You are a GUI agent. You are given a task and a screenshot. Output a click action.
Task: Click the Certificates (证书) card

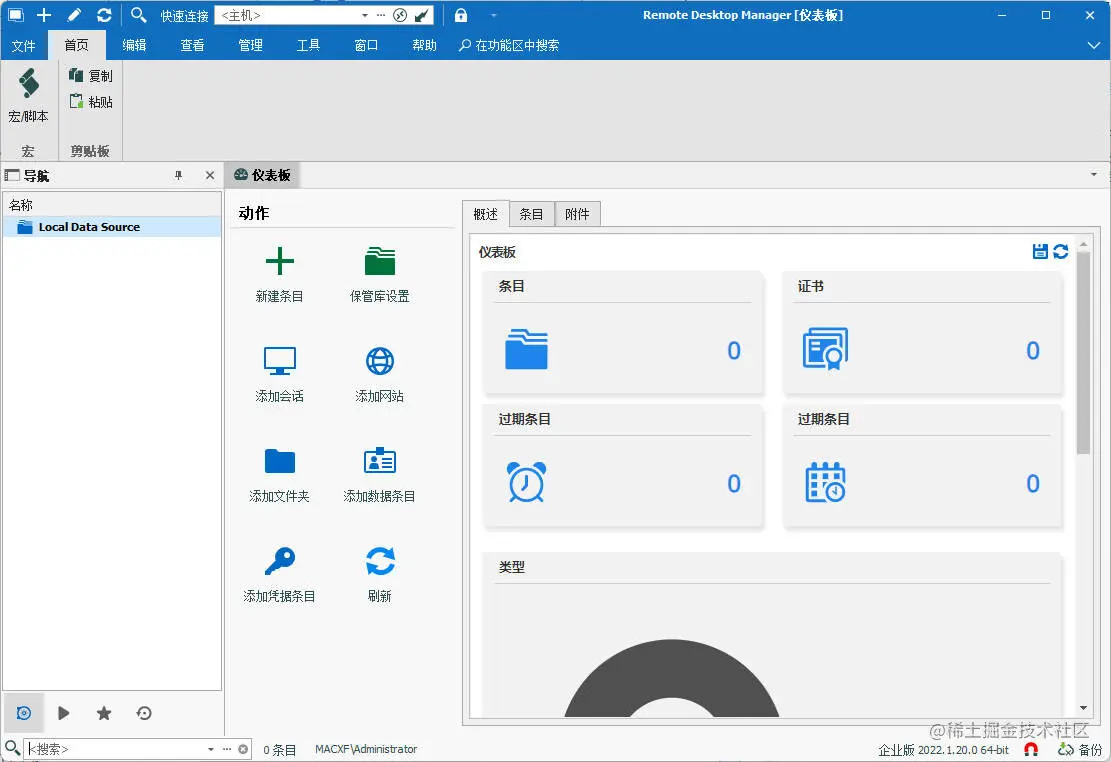[922, 332]
